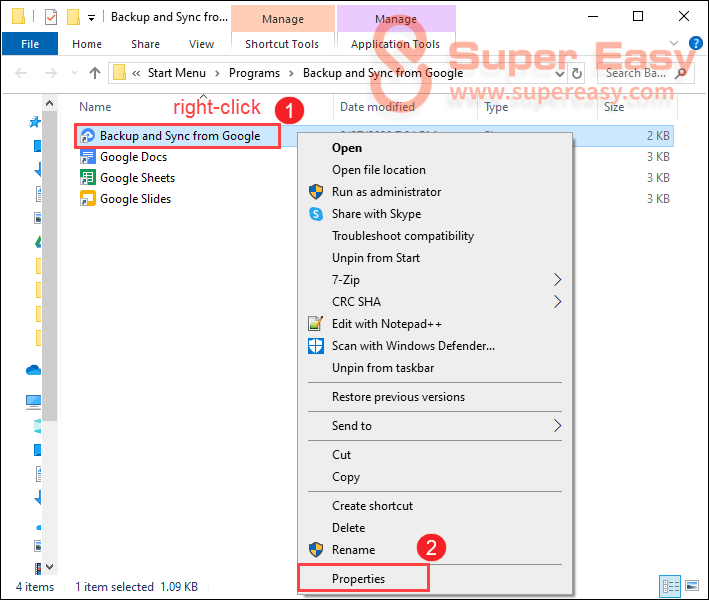Switch to the details view layout icon
Screen dimensions: 709x600
coord(670,586)
